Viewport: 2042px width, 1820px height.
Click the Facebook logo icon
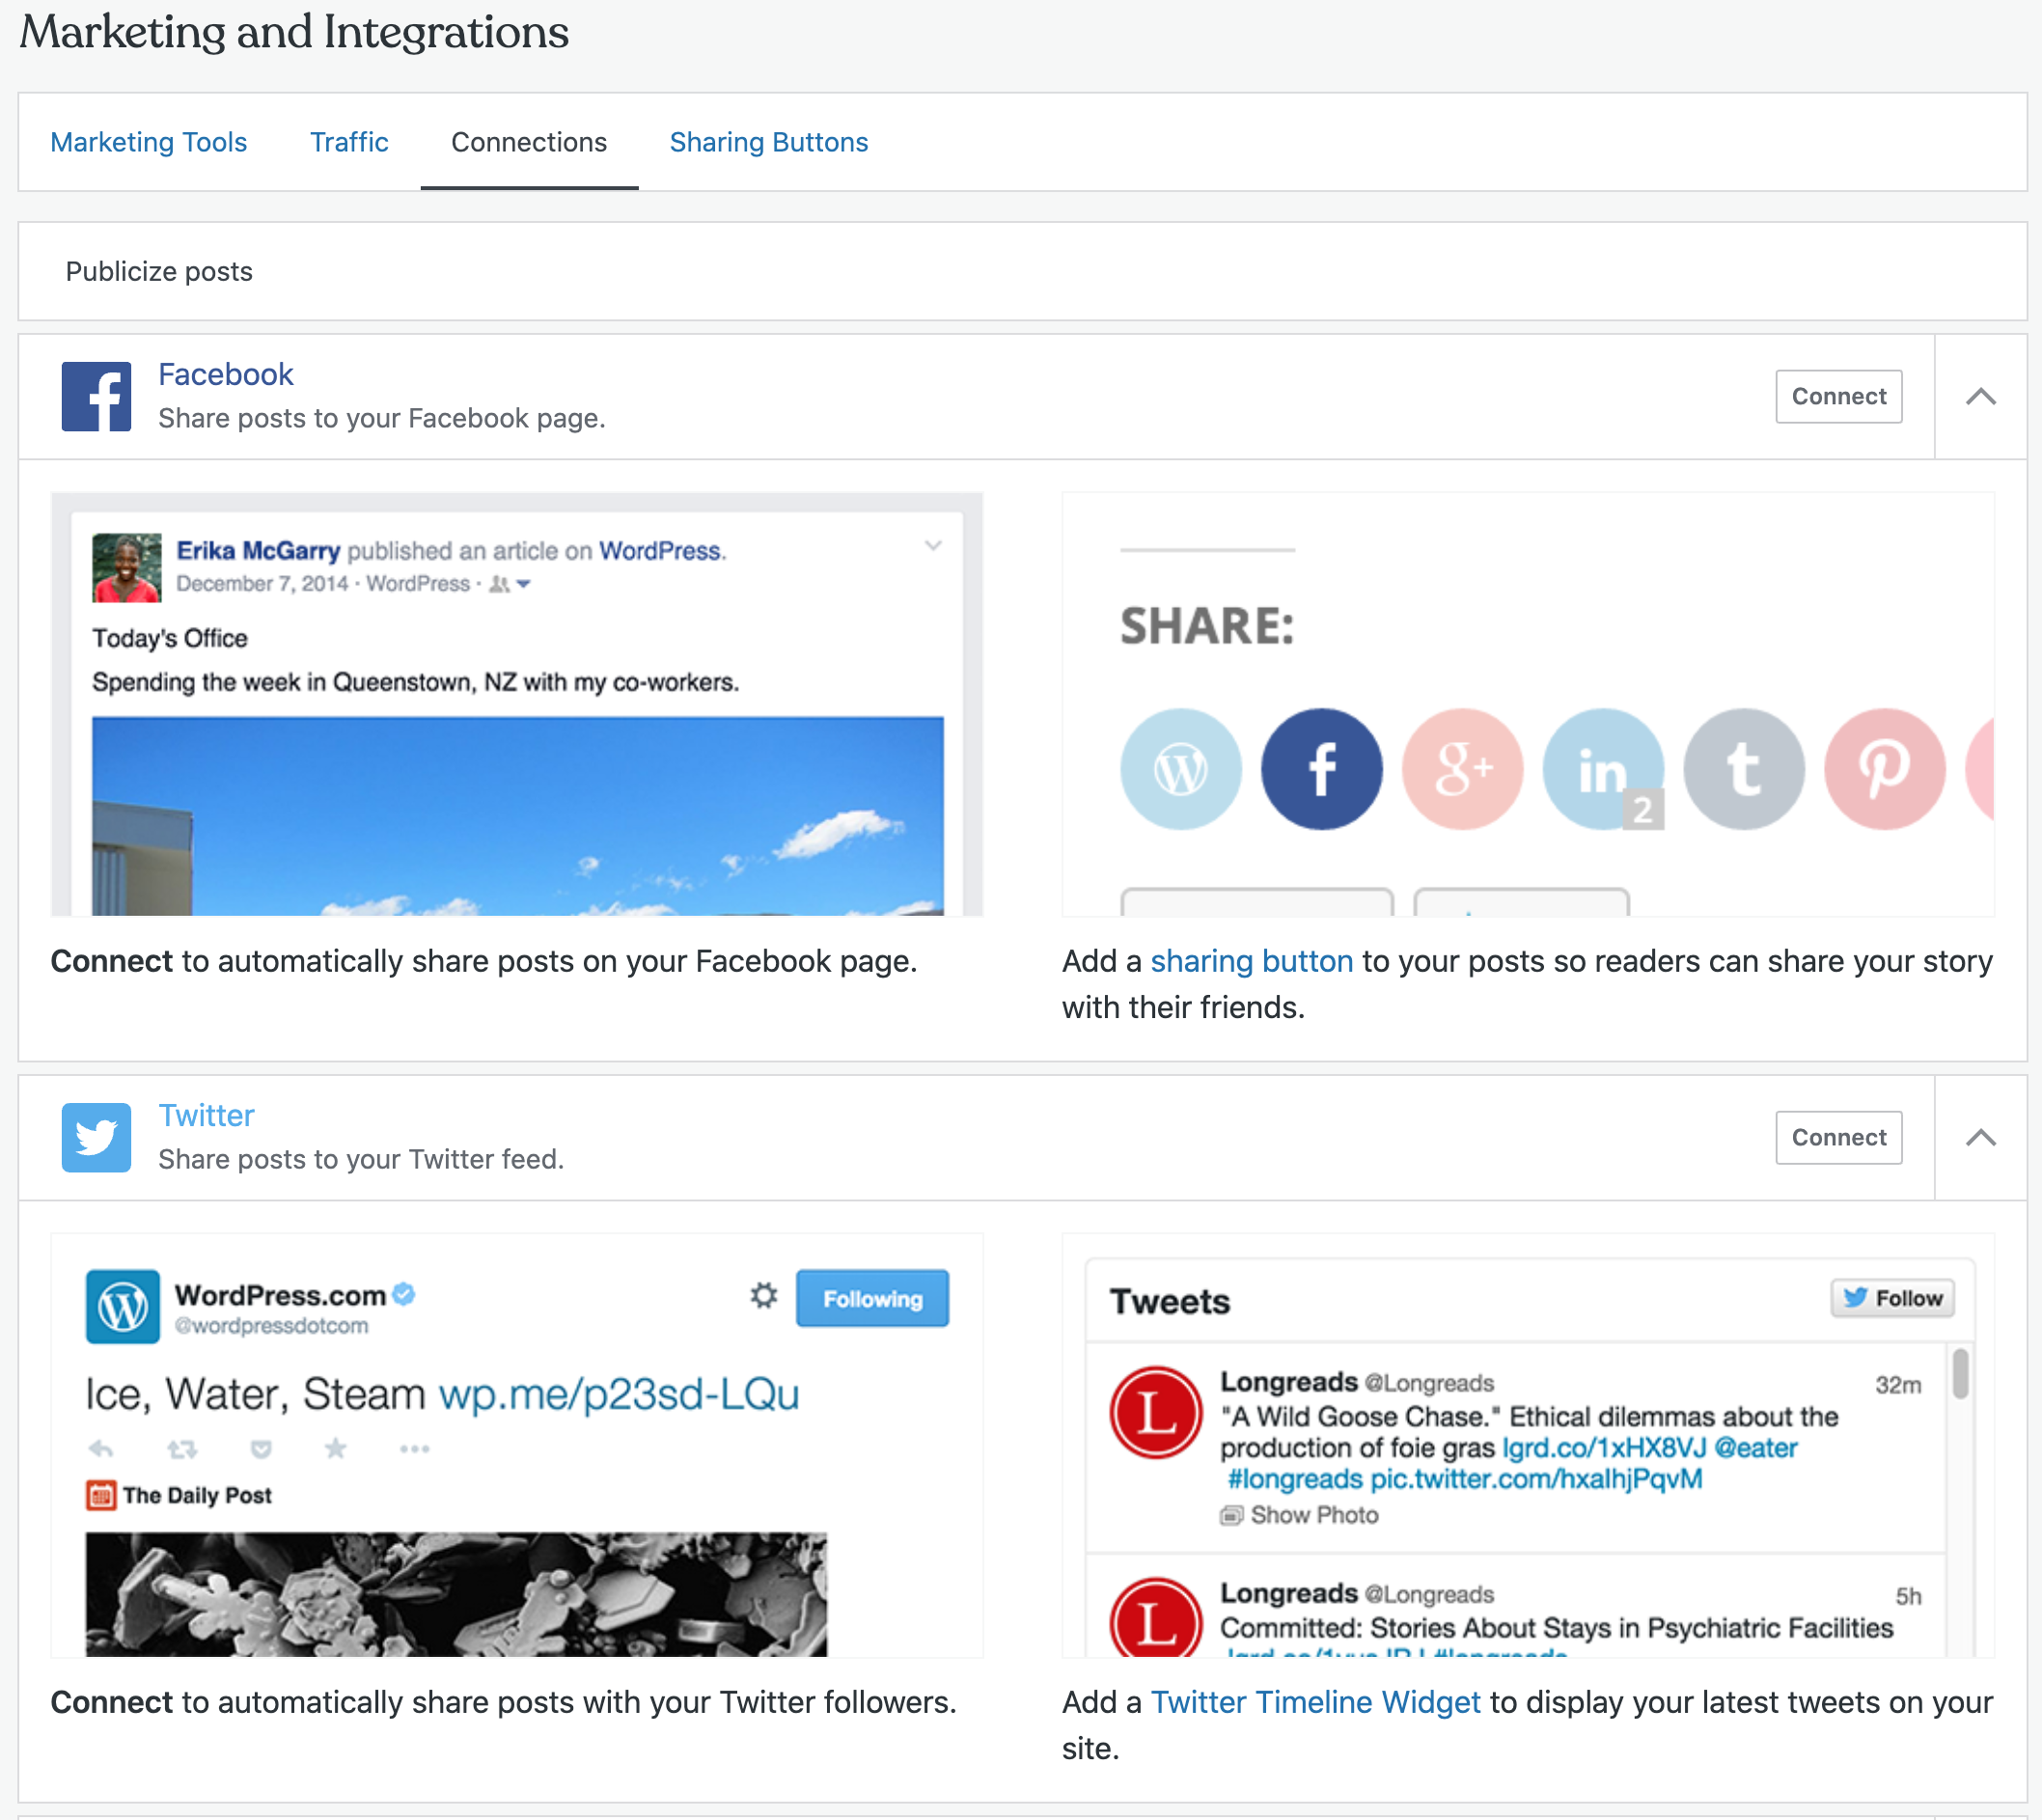tap(96, 397)
